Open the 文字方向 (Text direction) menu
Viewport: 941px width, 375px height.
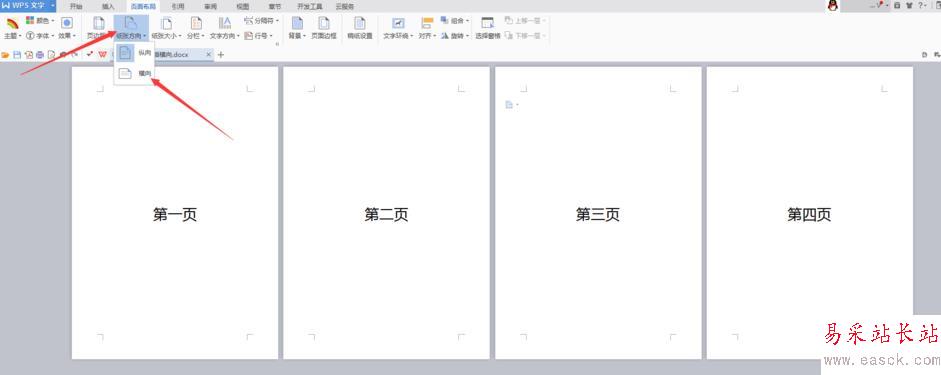(x=224, y=28)
